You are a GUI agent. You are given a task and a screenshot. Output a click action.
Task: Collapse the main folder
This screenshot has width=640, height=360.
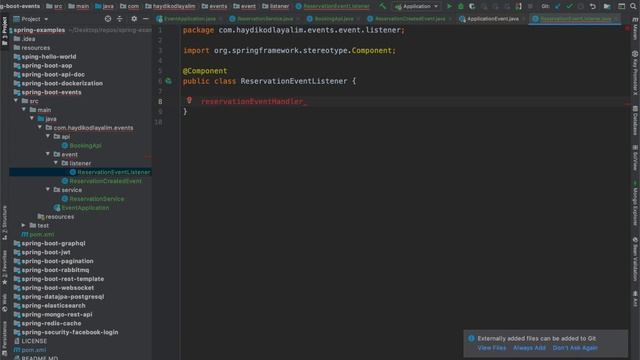(x=24, y=109)
